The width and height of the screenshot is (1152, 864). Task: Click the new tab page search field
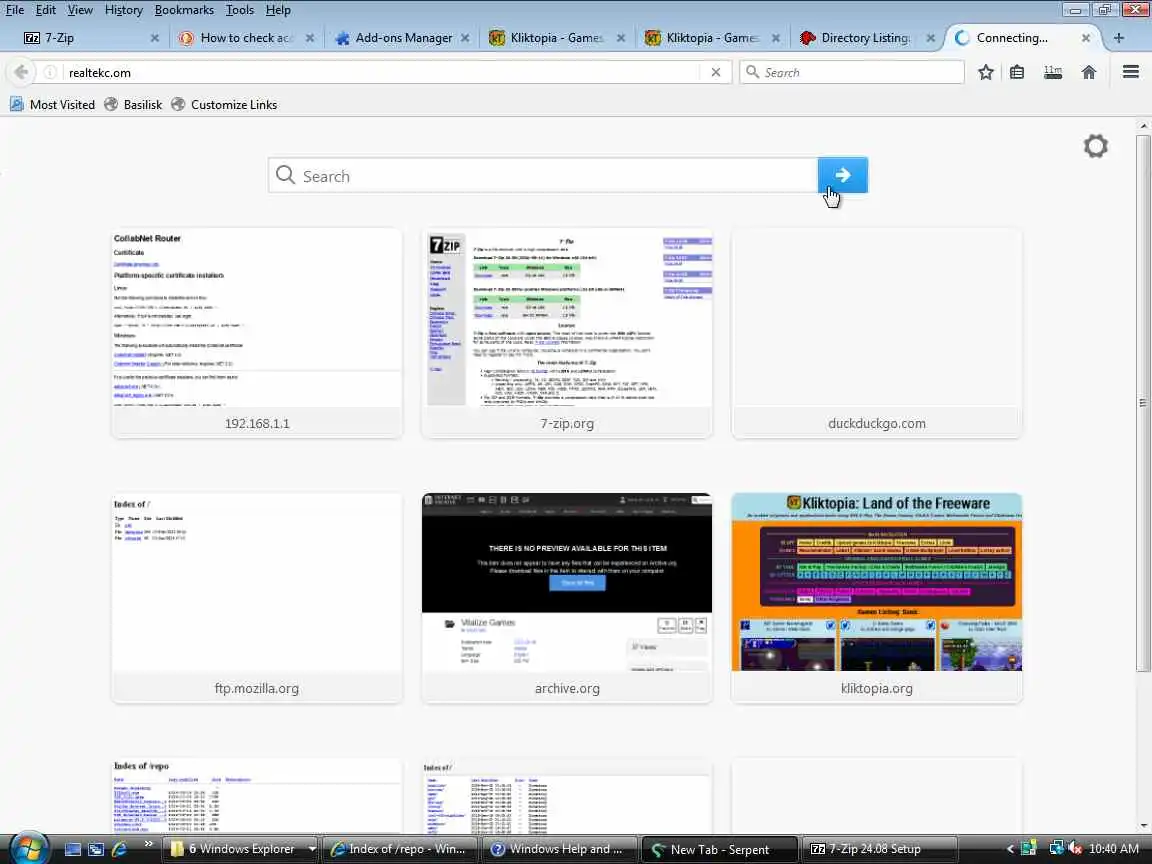coord(543,176)
